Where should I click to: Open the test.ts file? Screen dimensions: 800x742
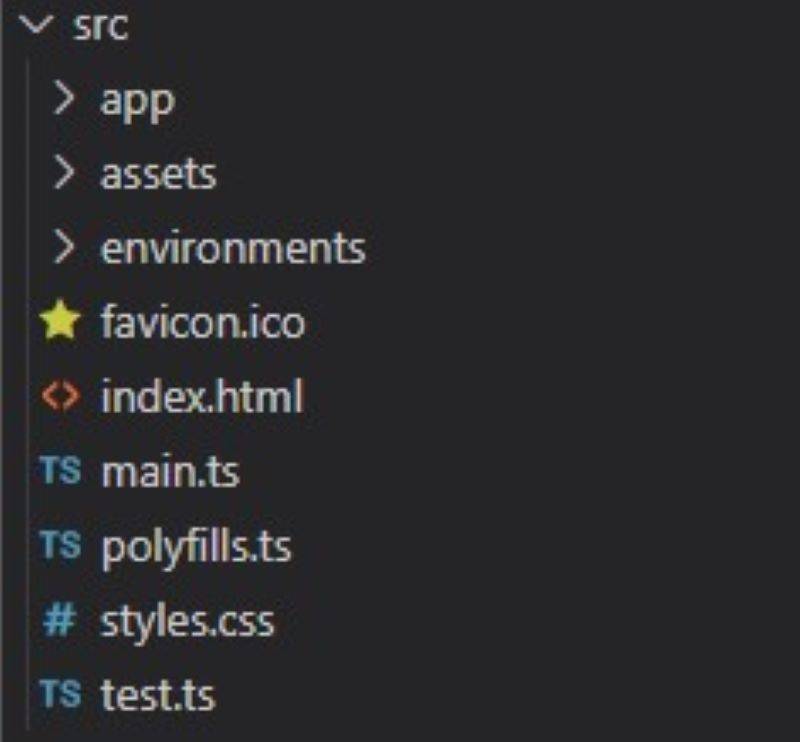[157, 694]
